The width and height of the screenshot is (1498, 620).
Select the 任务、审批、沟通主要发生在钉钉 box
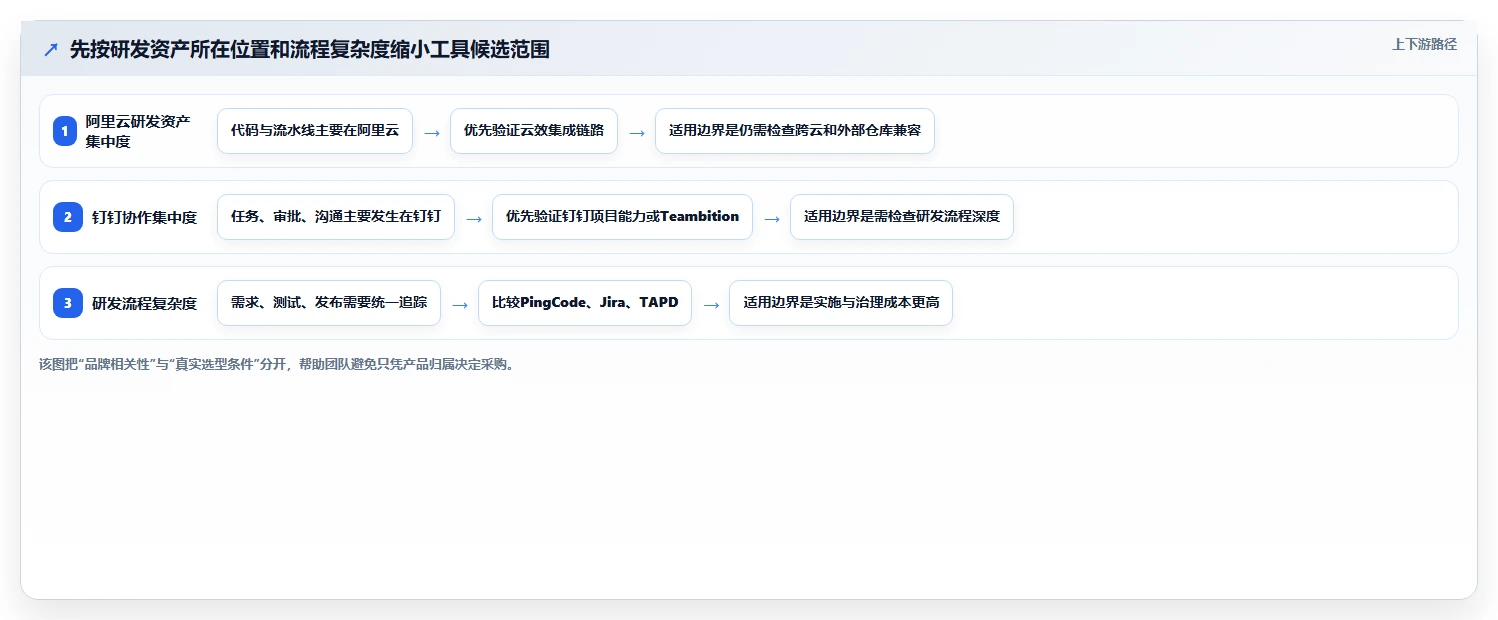(x=336, y=217)
